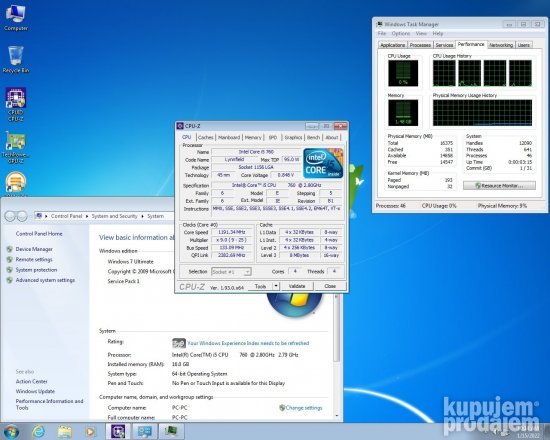Click the CPU-Z Tools button

(x=260, y=286)
